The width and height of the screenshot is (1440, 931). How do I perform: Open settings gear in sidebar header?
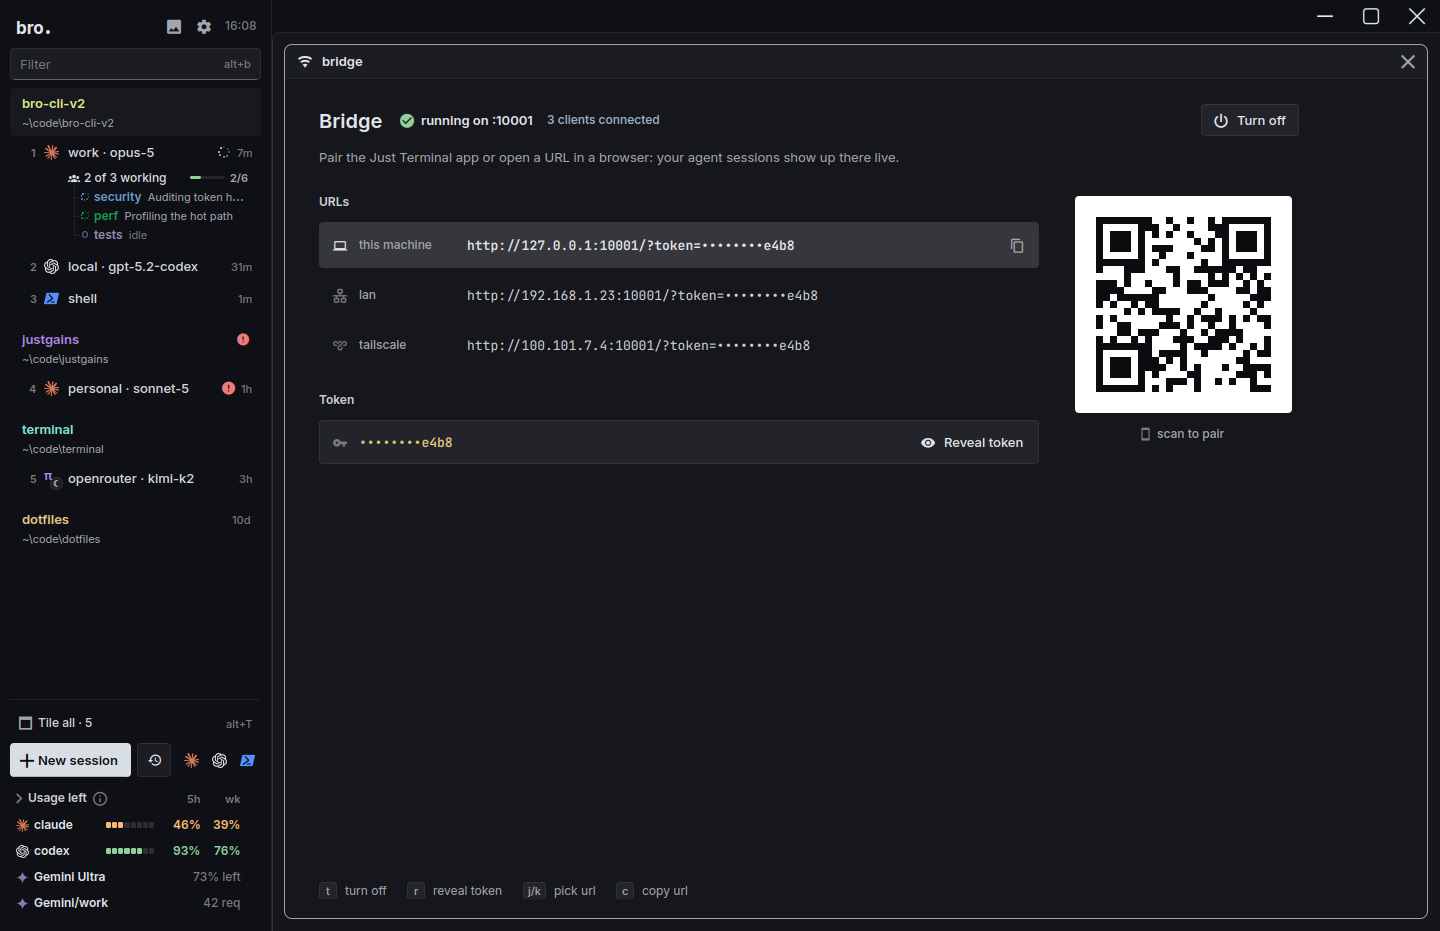tap(204, 27)
